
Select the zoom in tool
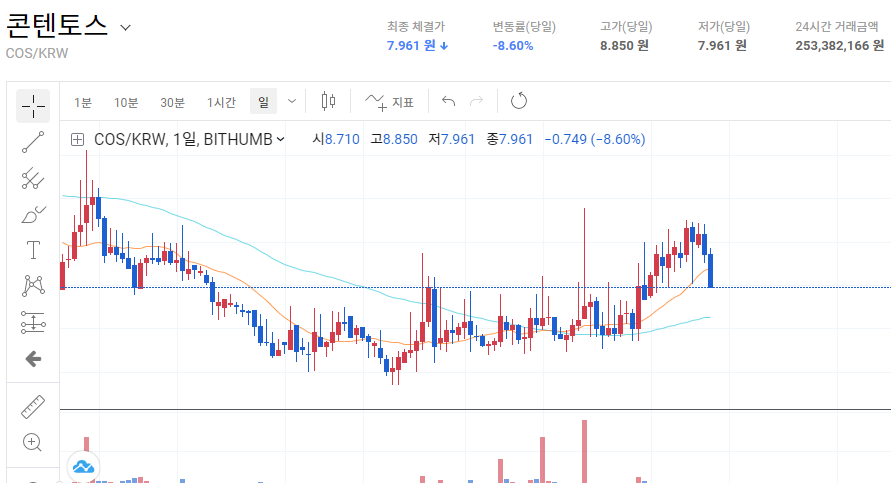pyautogui.click(x=32, y=442)
